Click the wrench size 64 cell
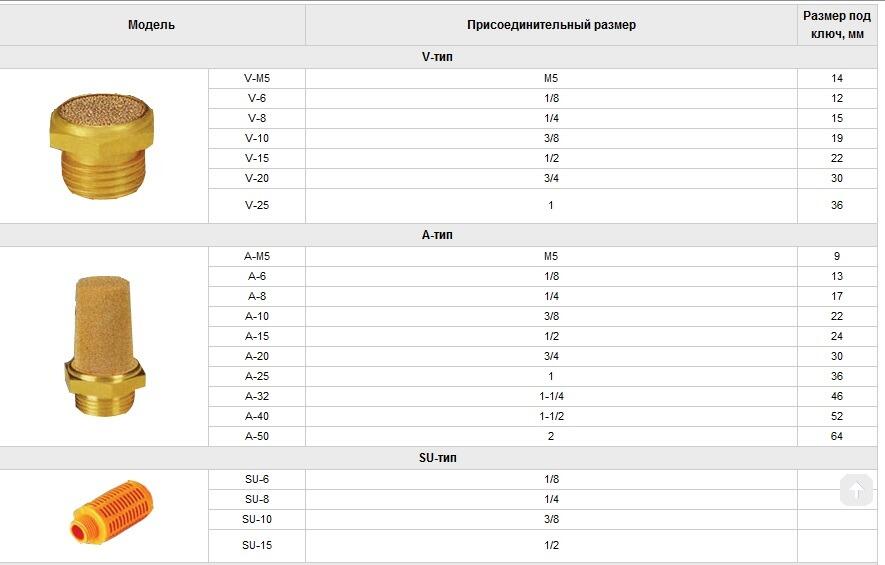Viewport: 885px width, 565px height. click(836, 436)
